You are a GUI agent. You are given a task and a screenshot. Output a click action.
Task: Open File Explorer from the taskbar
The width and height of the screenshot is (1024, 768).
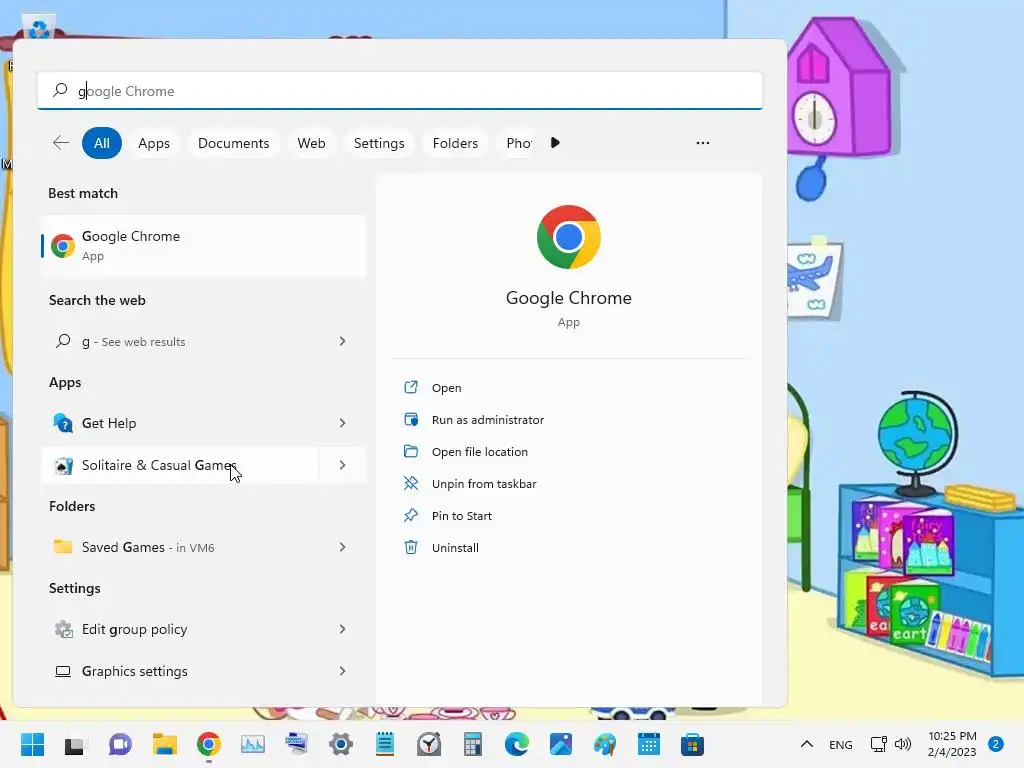click(165, 744)
